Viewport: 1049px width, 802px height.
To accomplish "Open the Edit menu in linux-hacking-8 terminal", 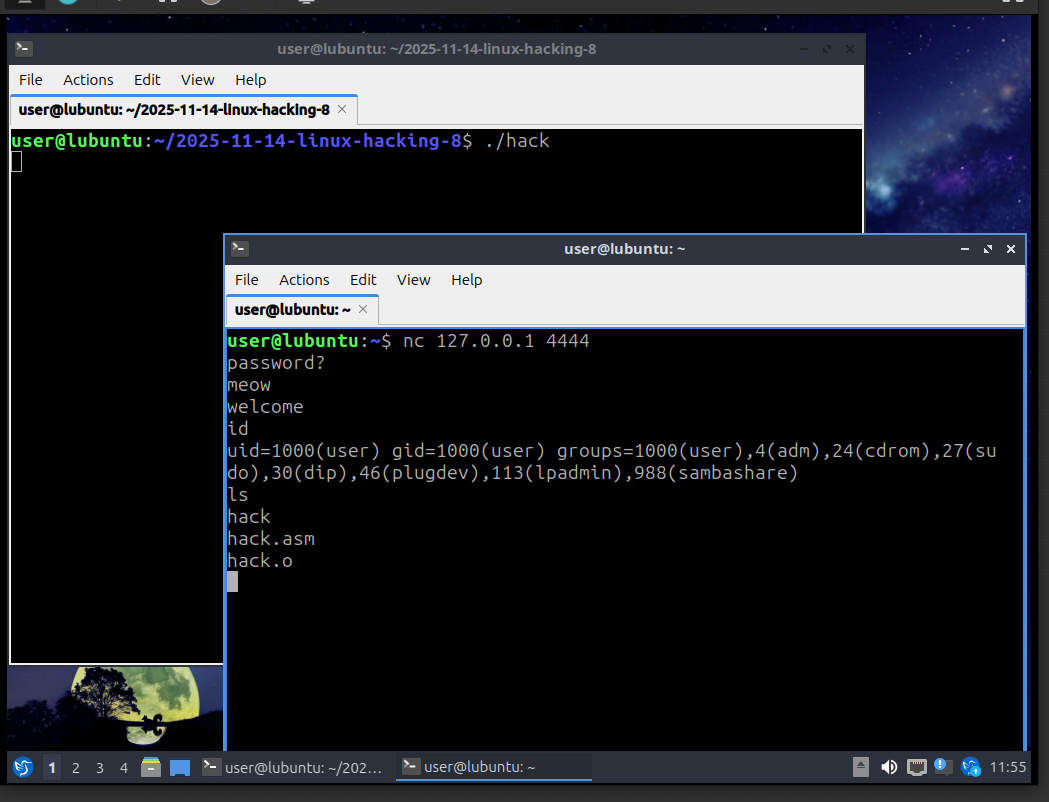I will click(147, 80).
